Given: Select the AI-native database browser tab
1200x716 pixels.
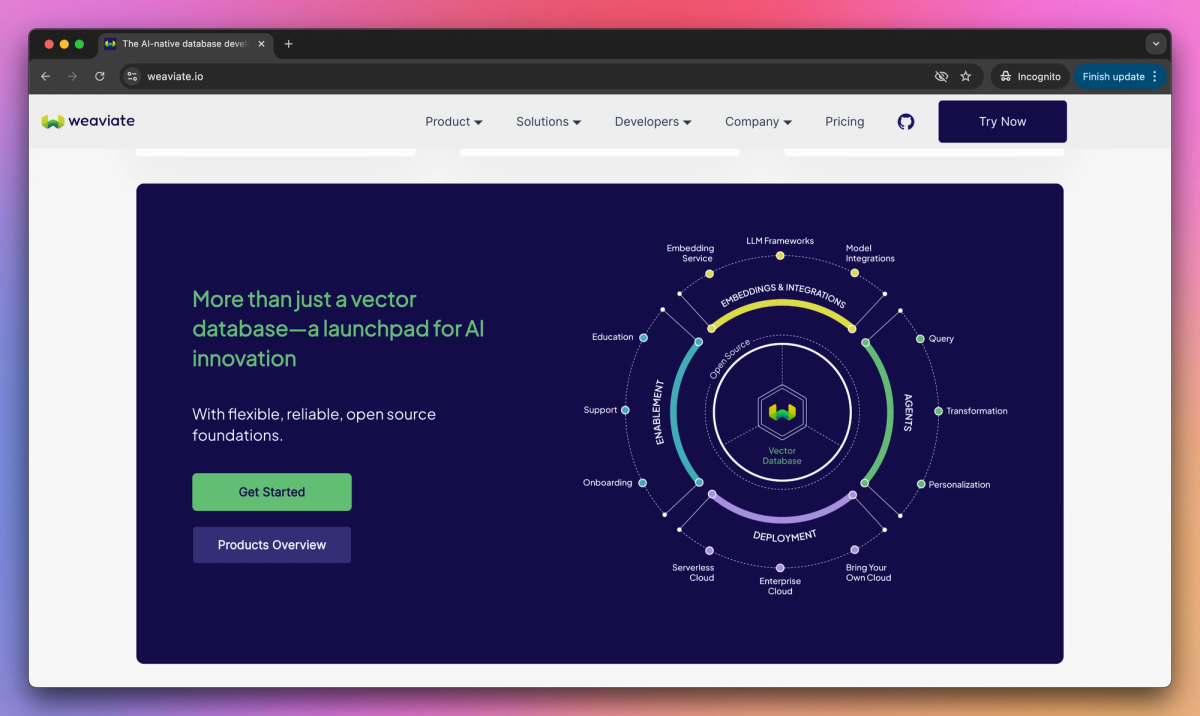Looking at the screenshot, I should [184, 44].
